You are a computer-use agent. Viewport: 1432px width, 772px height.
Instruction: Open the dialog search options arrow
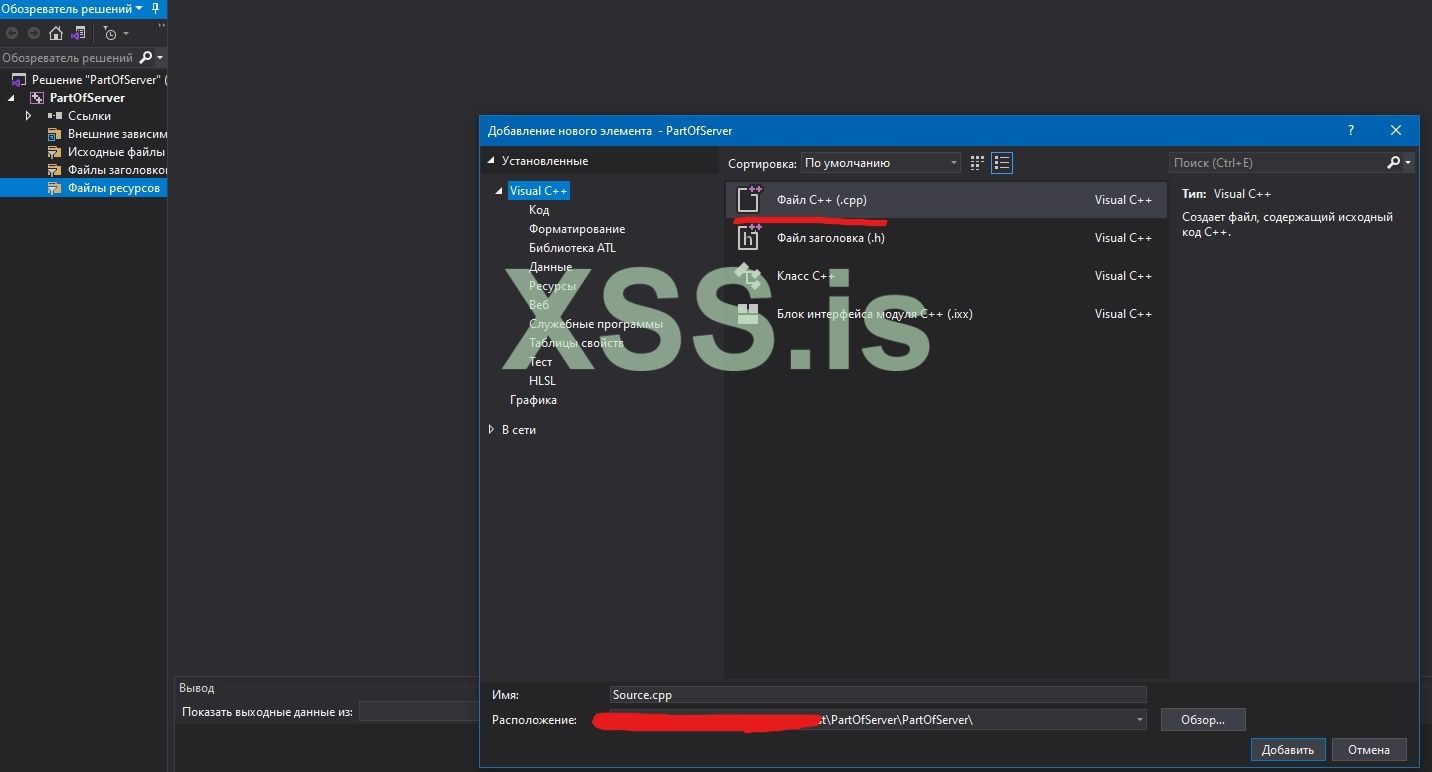click(x=1408, y=162)
